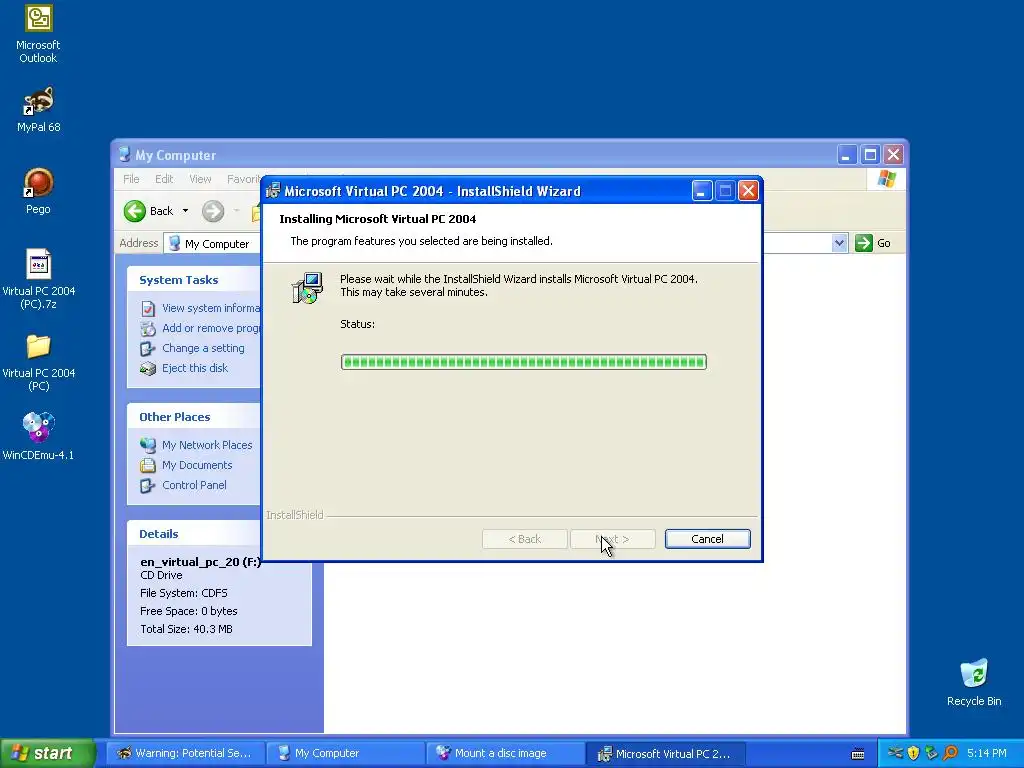Open the Back button history dropdown arrow

click(x=185, y=211)
